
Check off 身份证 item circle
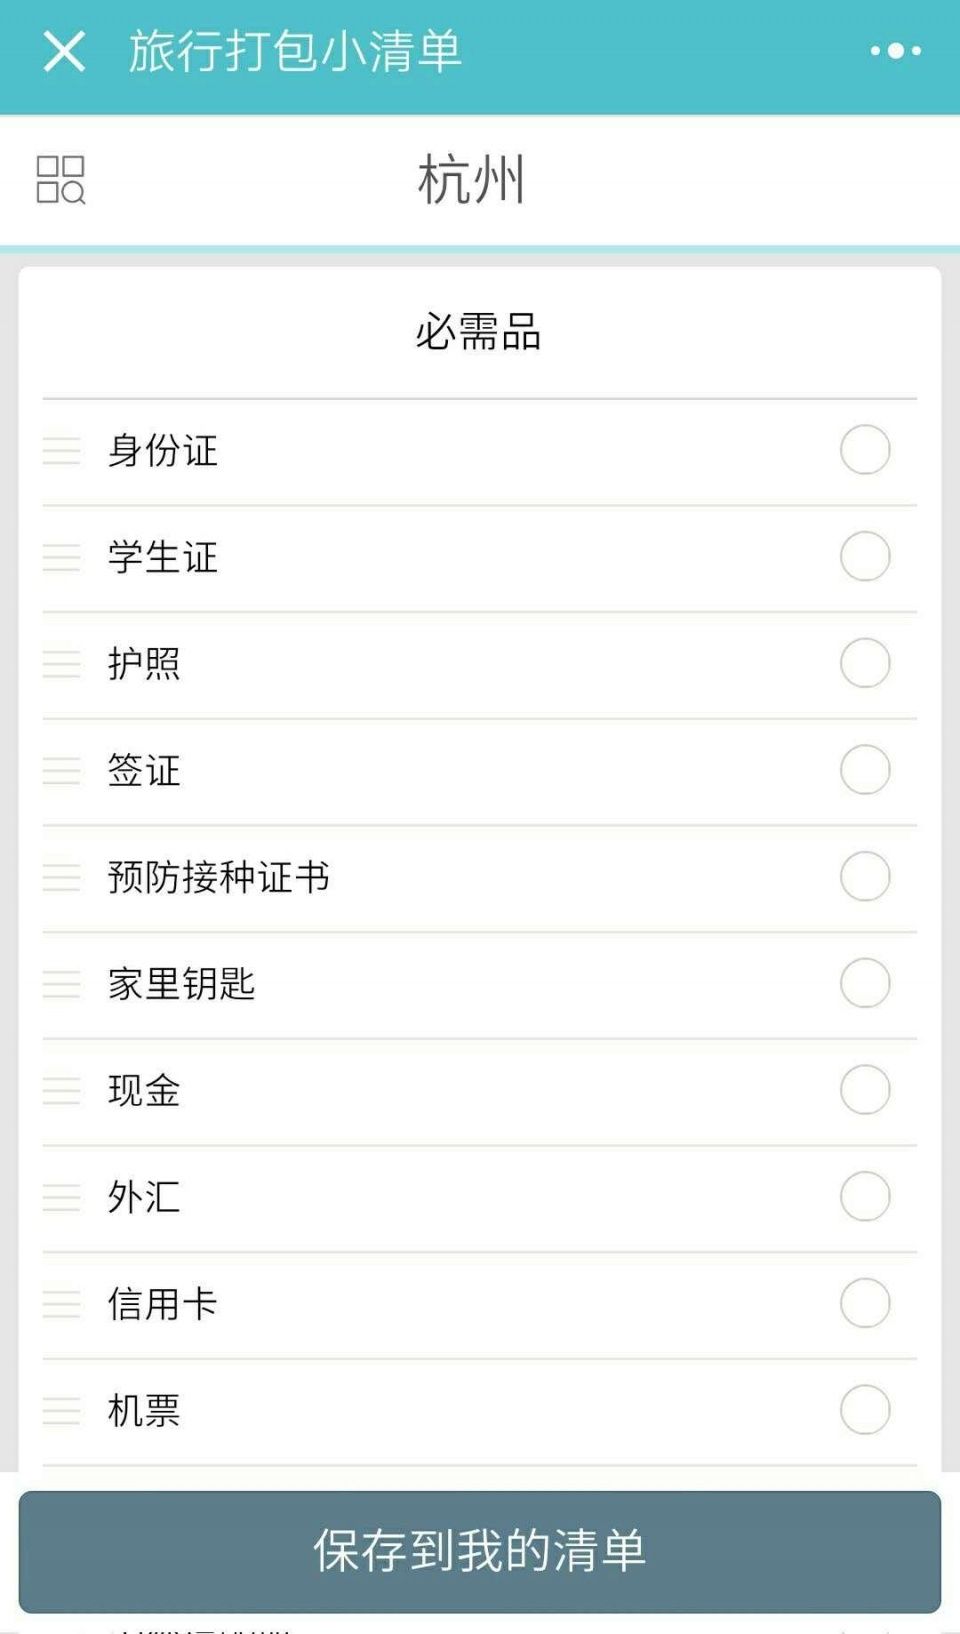865,450
